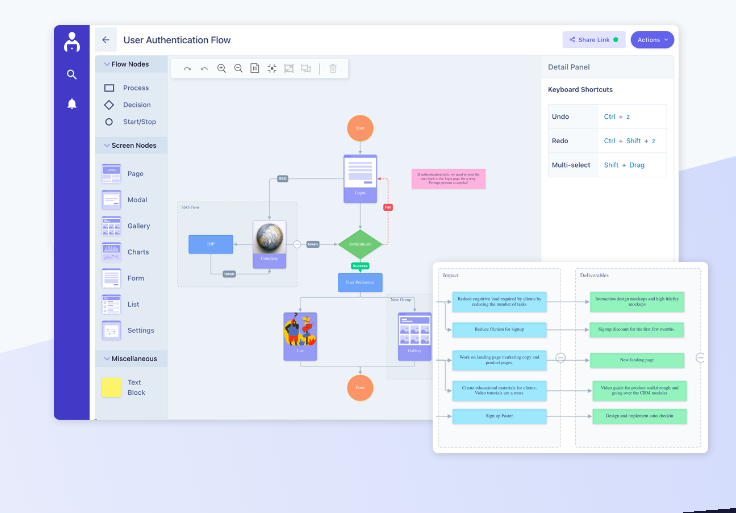Image resolution: width=736 pixels, height=513 pixels.
Task: Collapse Impact group via minus circle handle
Action: pos(560,358)
